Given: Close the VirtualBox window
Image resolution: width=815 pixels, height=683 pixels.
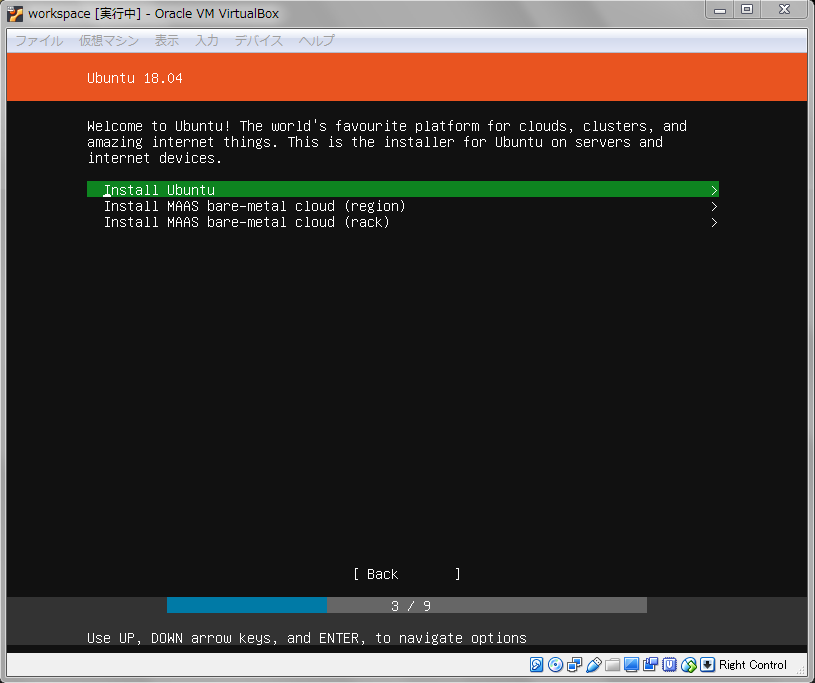Looking at the screenshot, I should [784, 10].
